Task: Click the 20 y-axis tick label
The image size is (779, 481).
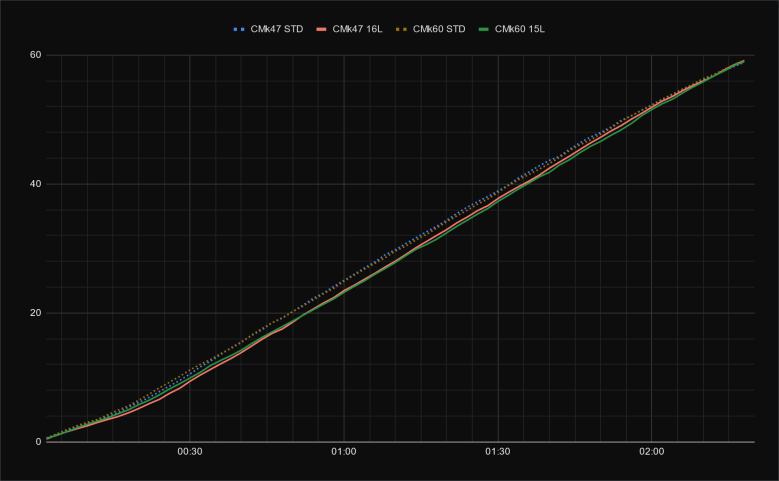Action: click(33, 313)
